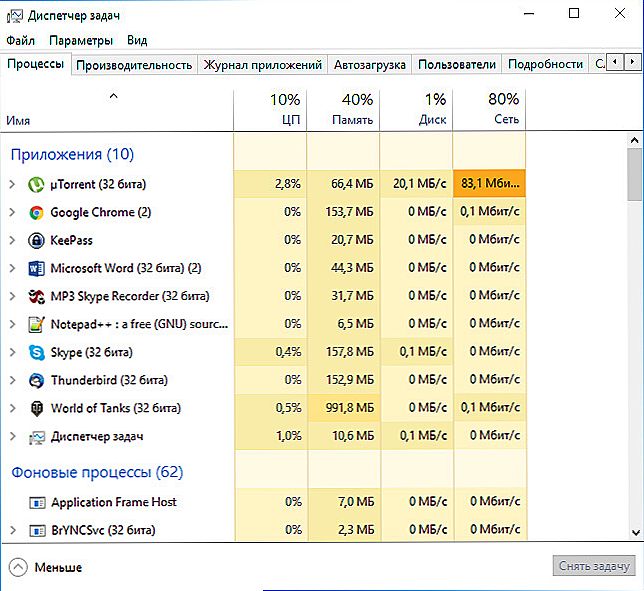This screenshot has height=591, width=644.
Task: Click the Application Frame Host icon
Action: (x=37, y=502)
